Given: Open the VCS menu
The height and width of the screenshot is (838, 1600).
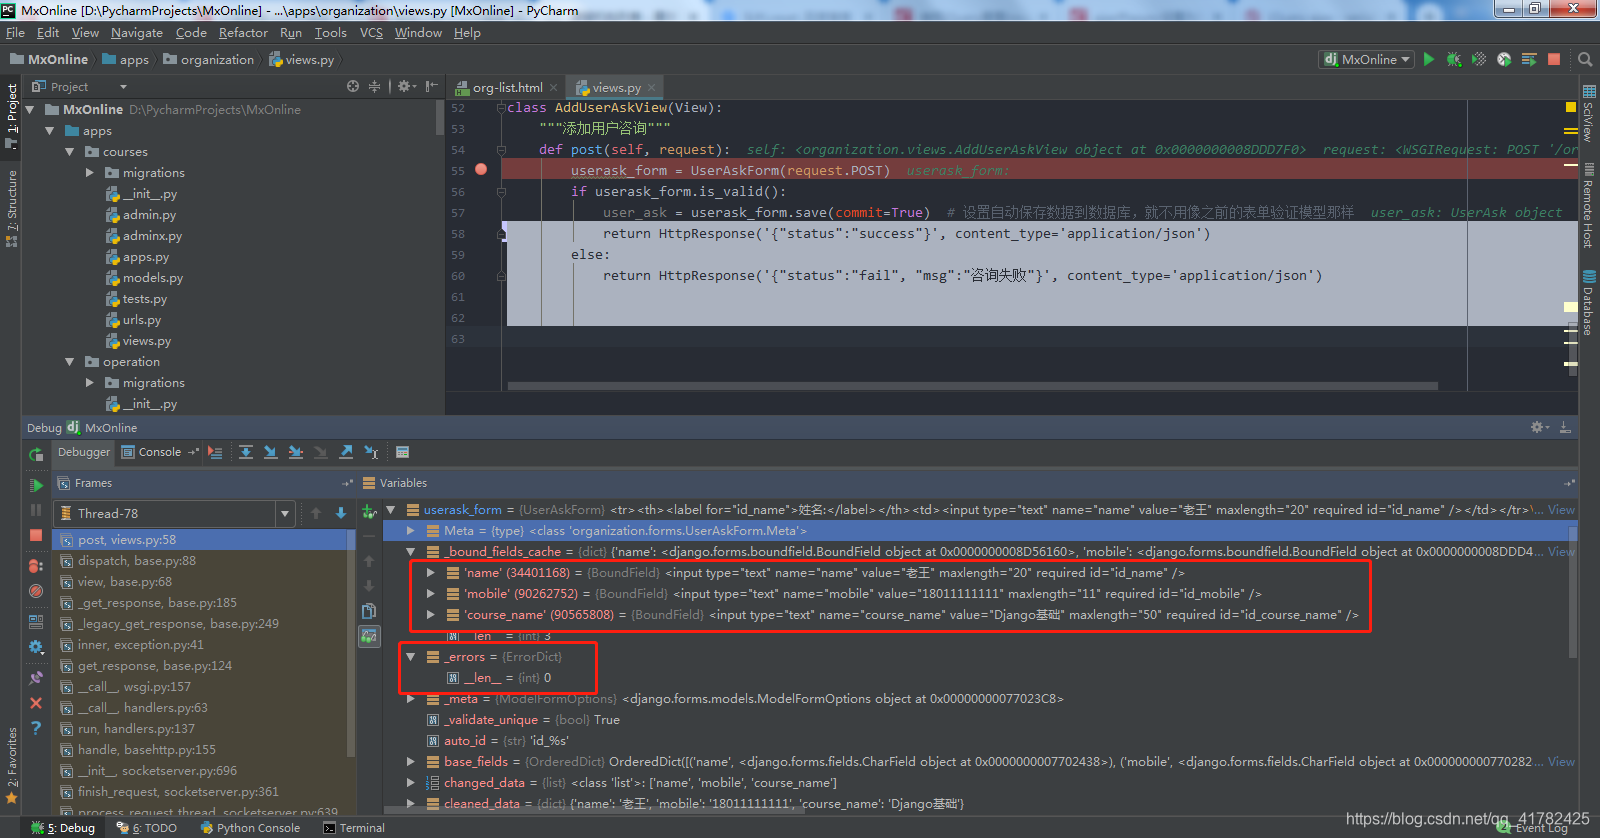Looking at the screenshot, I should [371, 33].
